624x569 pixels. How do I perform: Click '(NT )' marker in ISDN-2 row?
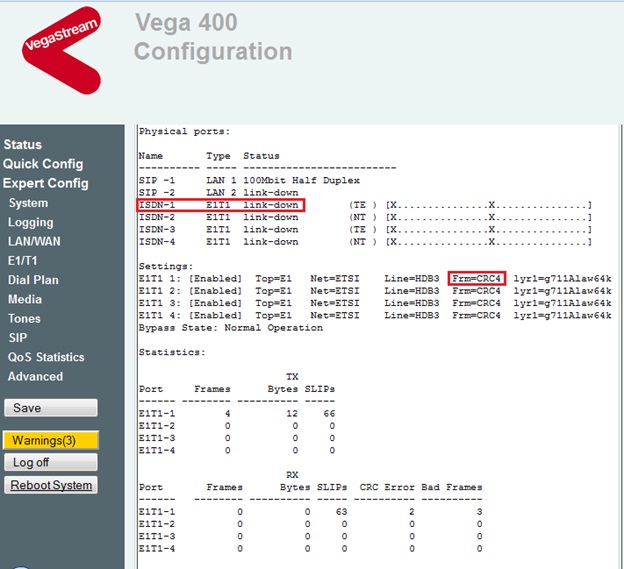pyautogui.click(x=363, y=217)
